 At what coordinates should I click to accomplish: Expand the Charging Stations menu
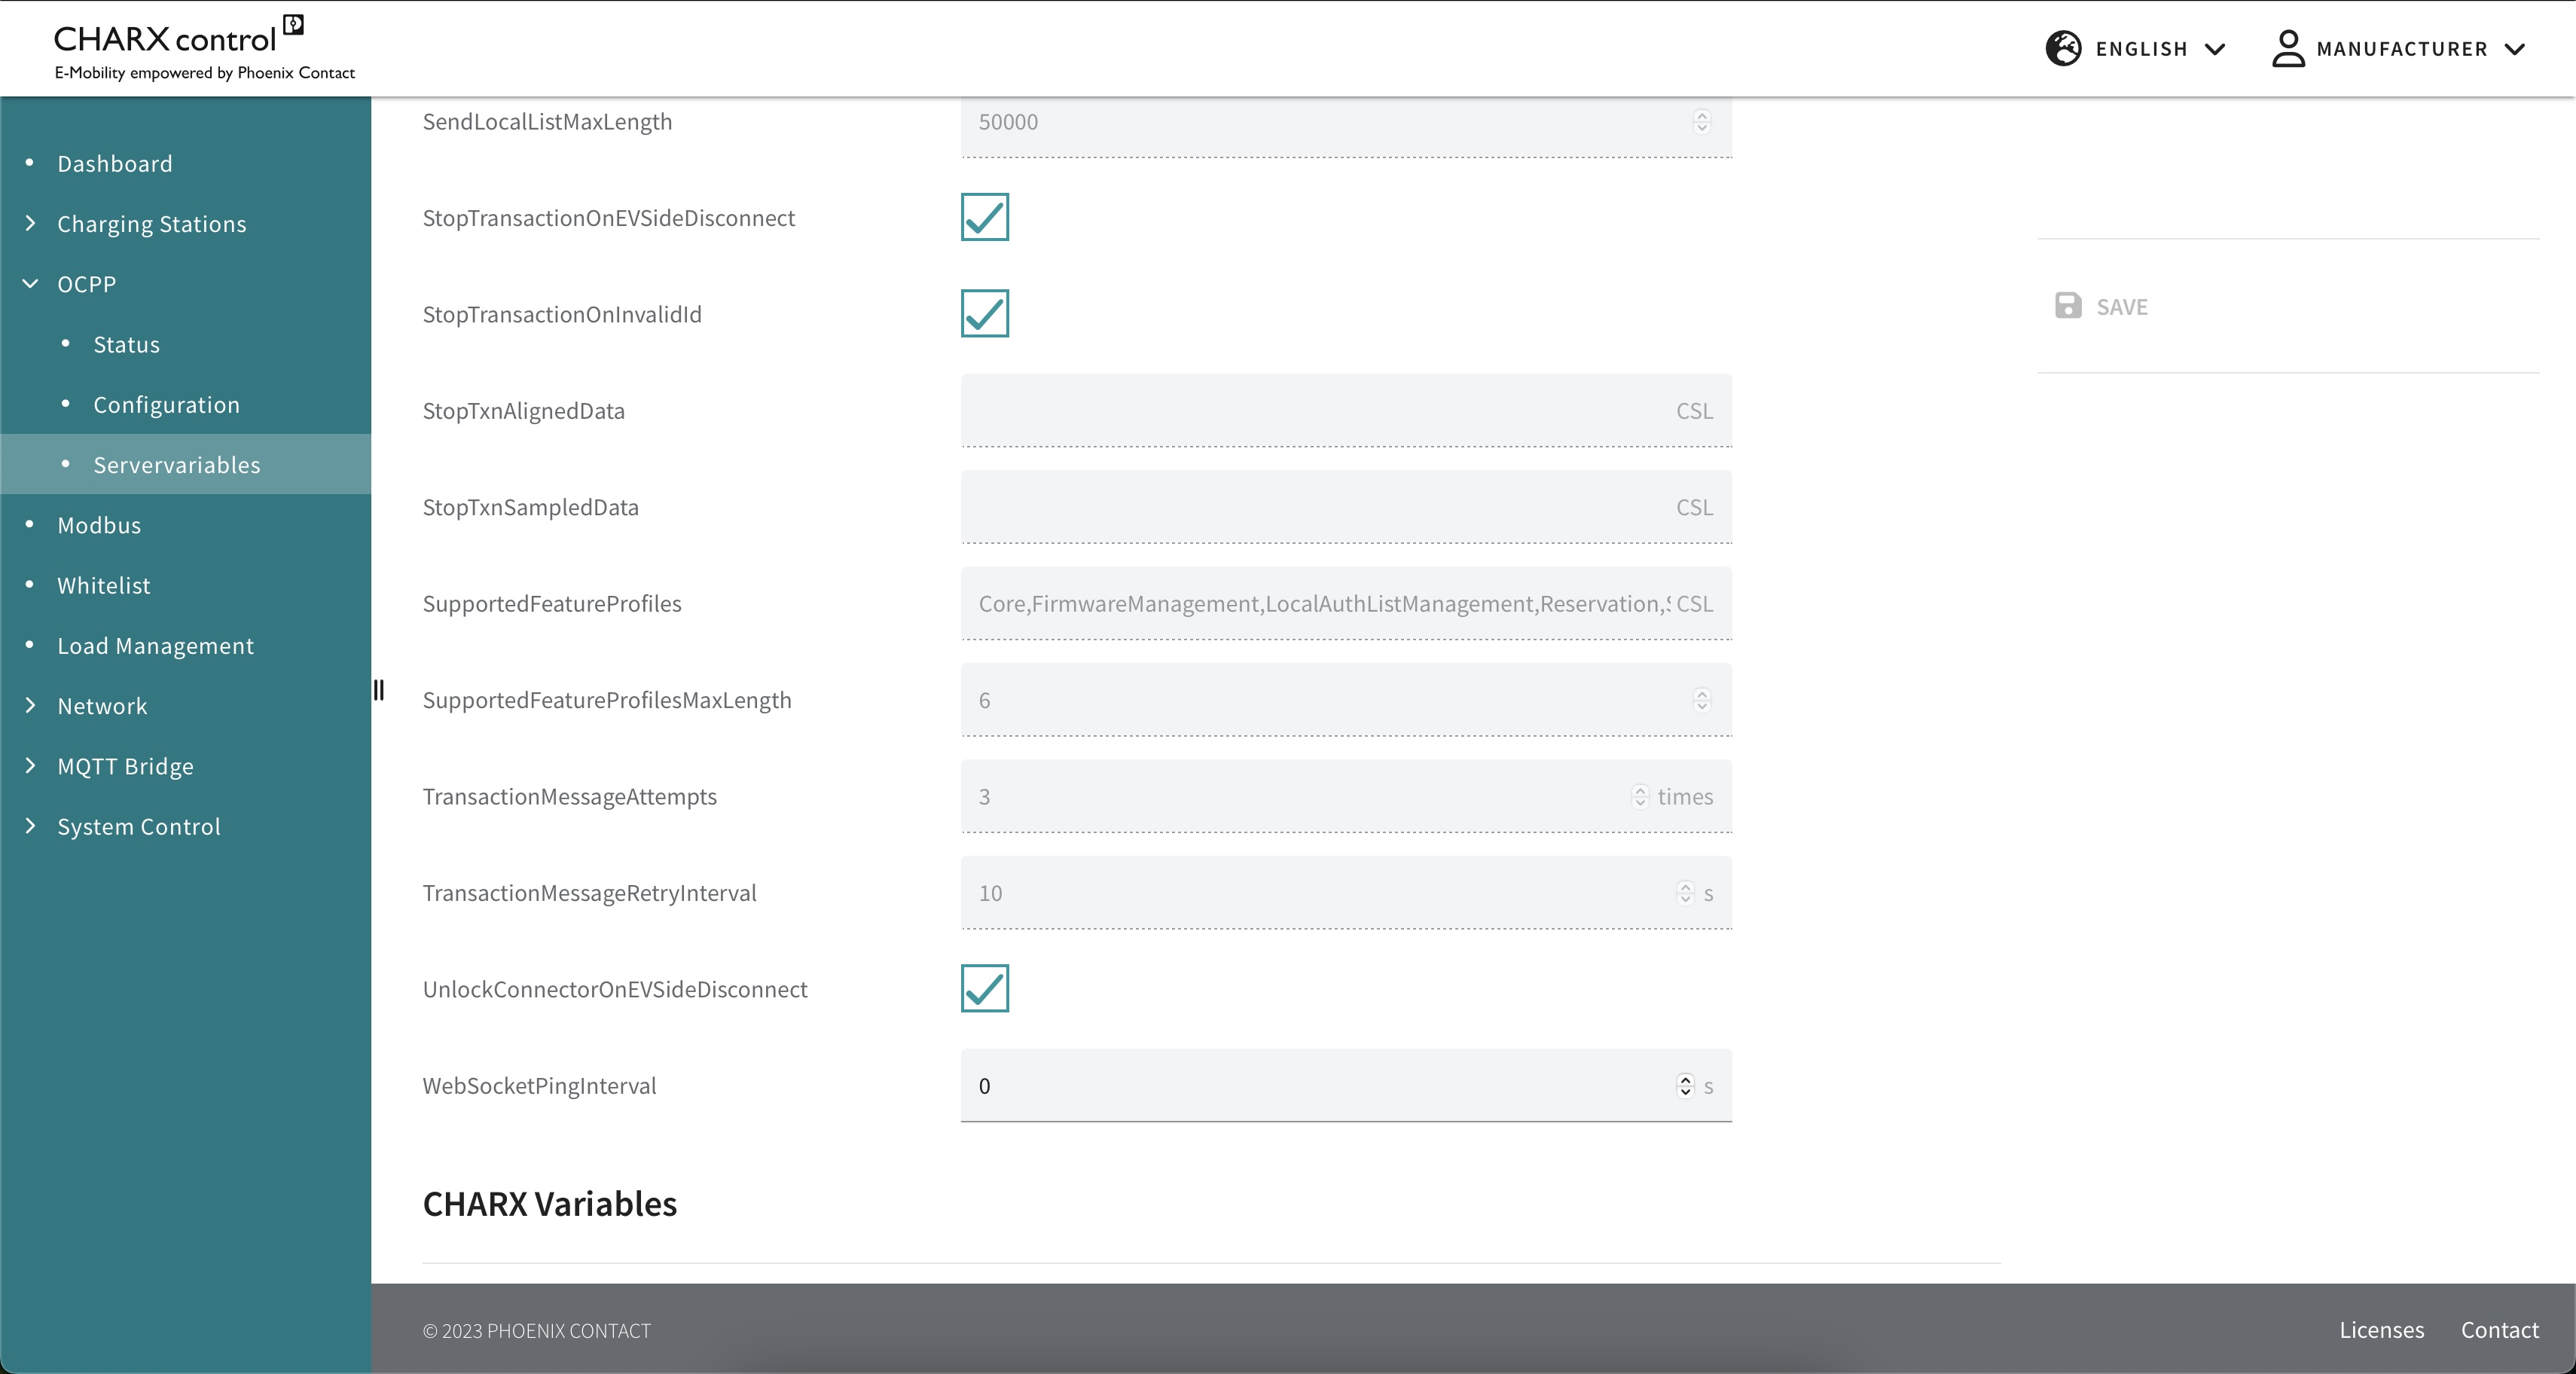click(30, 223)
